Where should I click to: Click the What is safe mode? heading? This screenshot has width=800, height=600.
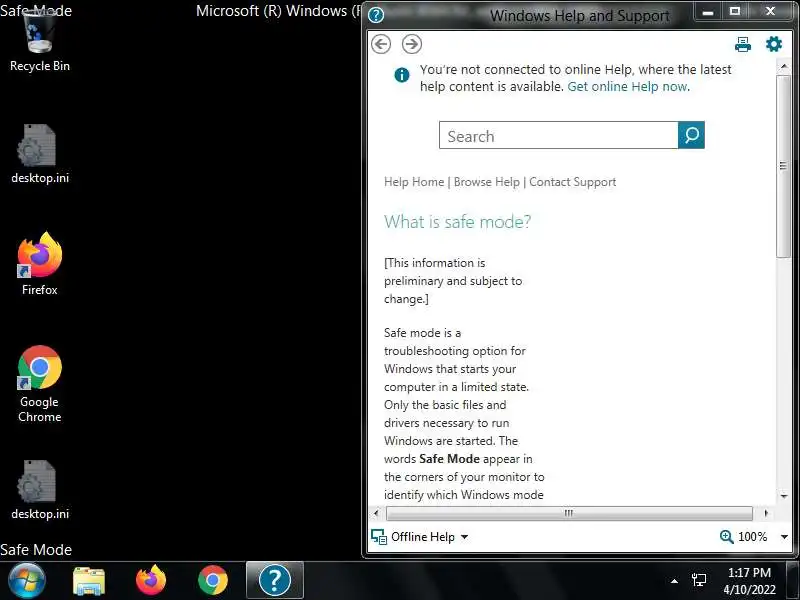tap(457, 222)
